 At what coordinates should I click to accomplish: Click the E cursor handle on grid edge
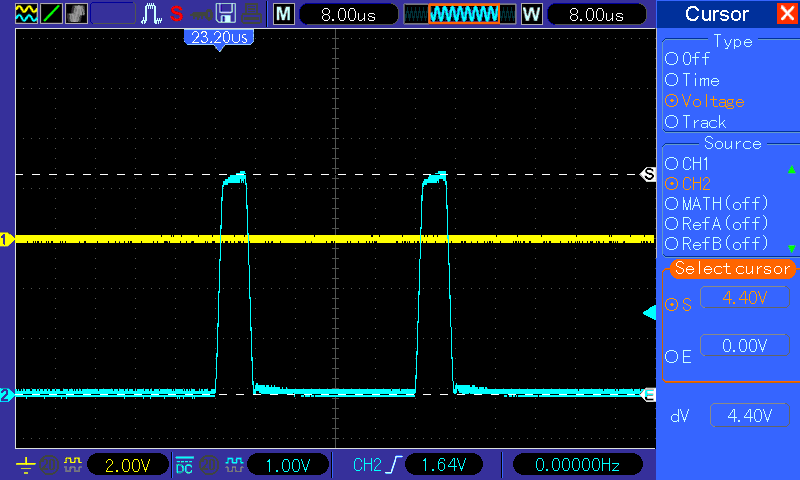coord(649,394)
